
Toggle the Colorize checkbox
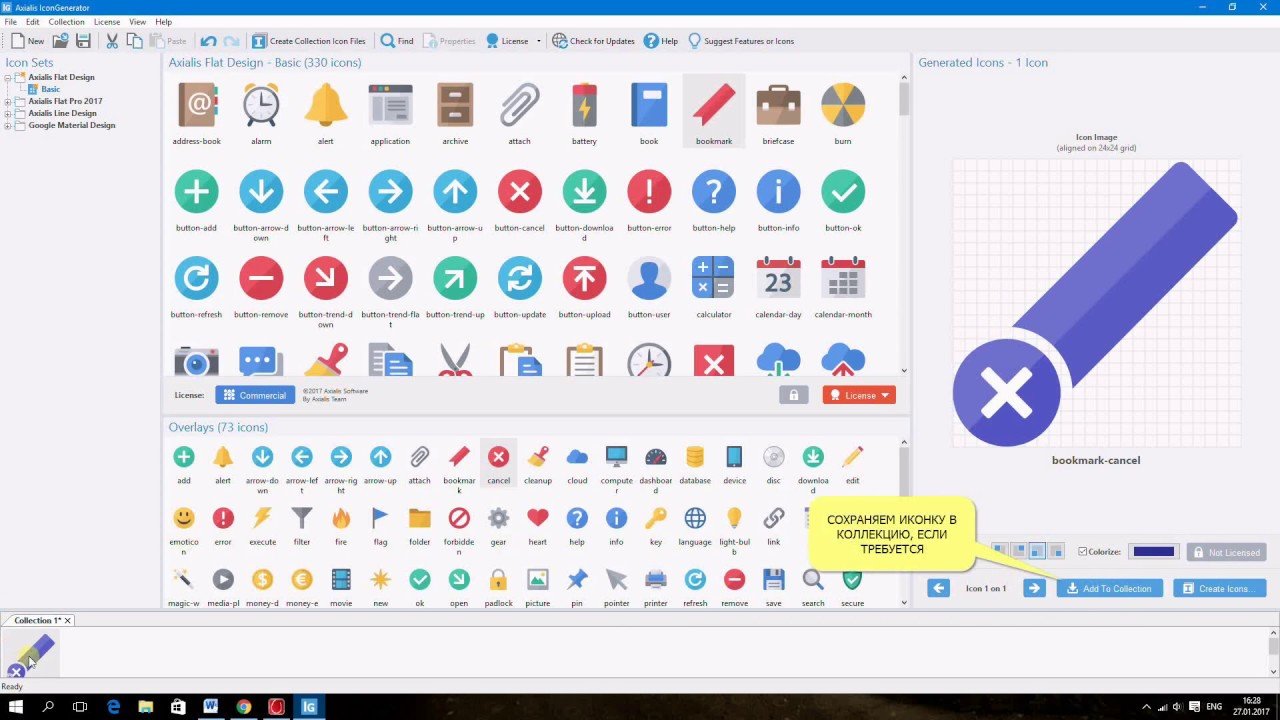(x=1083, y=552)
